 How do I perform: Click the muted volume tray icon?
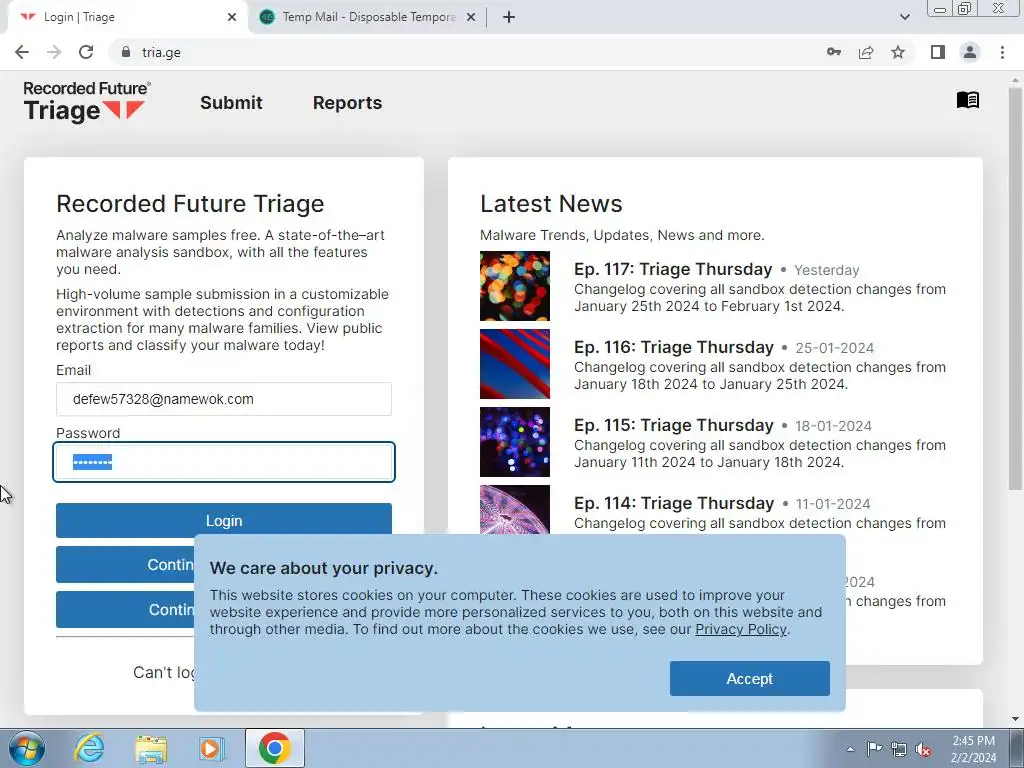[x=923, y=749]
